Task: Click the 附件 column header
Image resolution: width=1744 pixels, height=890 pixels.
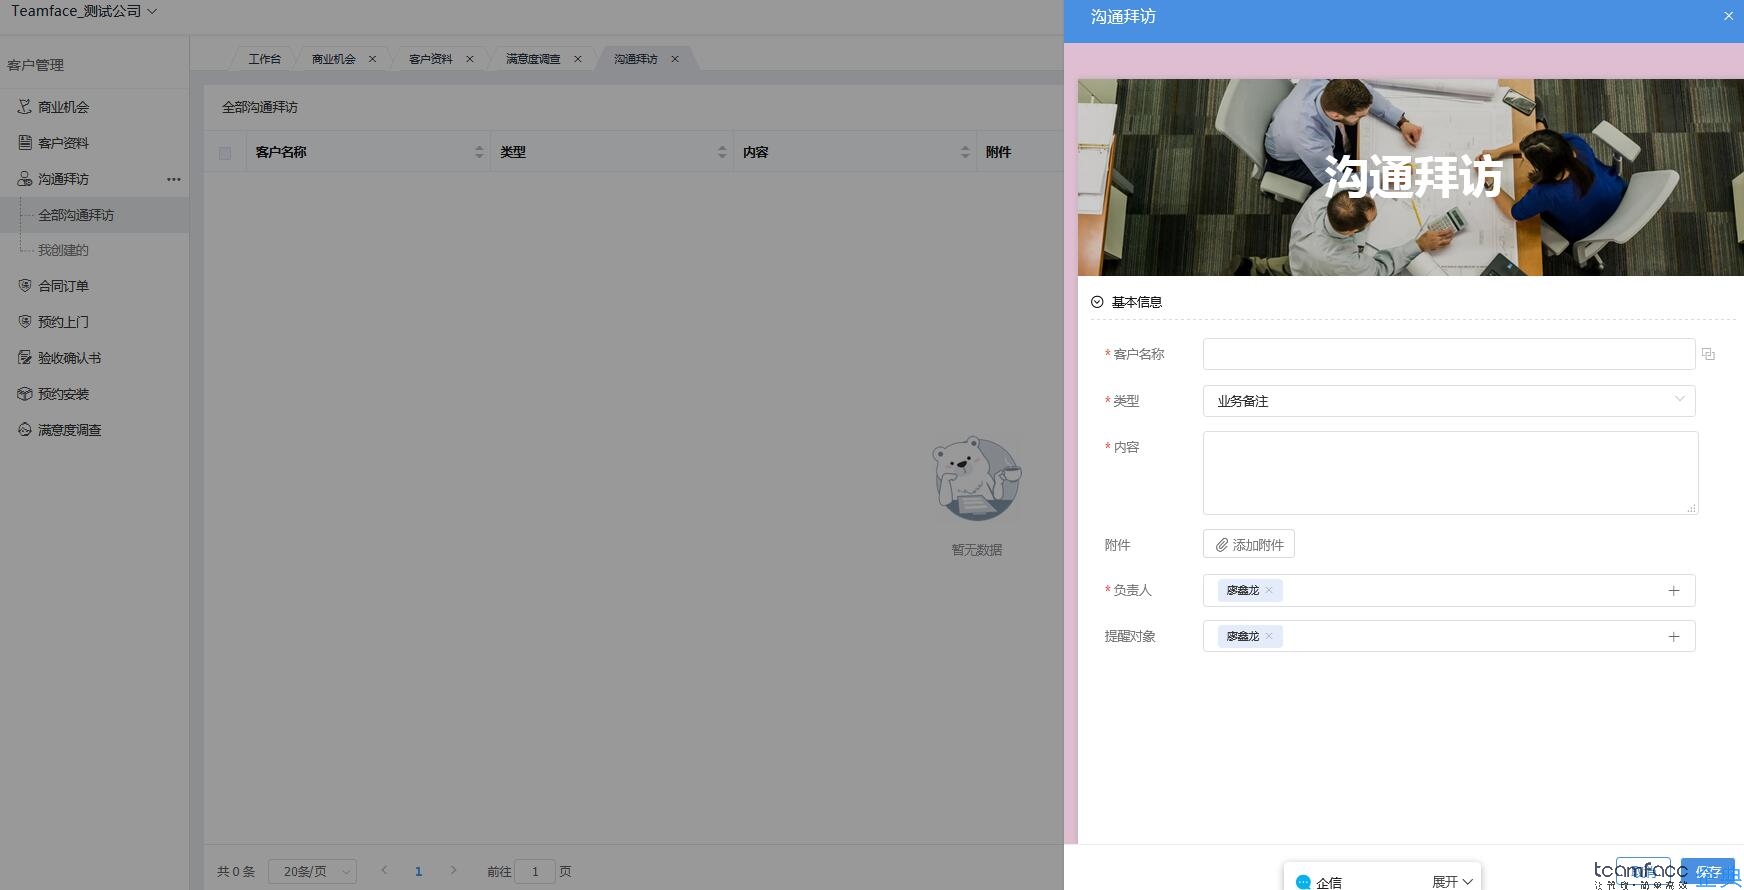Action: point(998,152)
